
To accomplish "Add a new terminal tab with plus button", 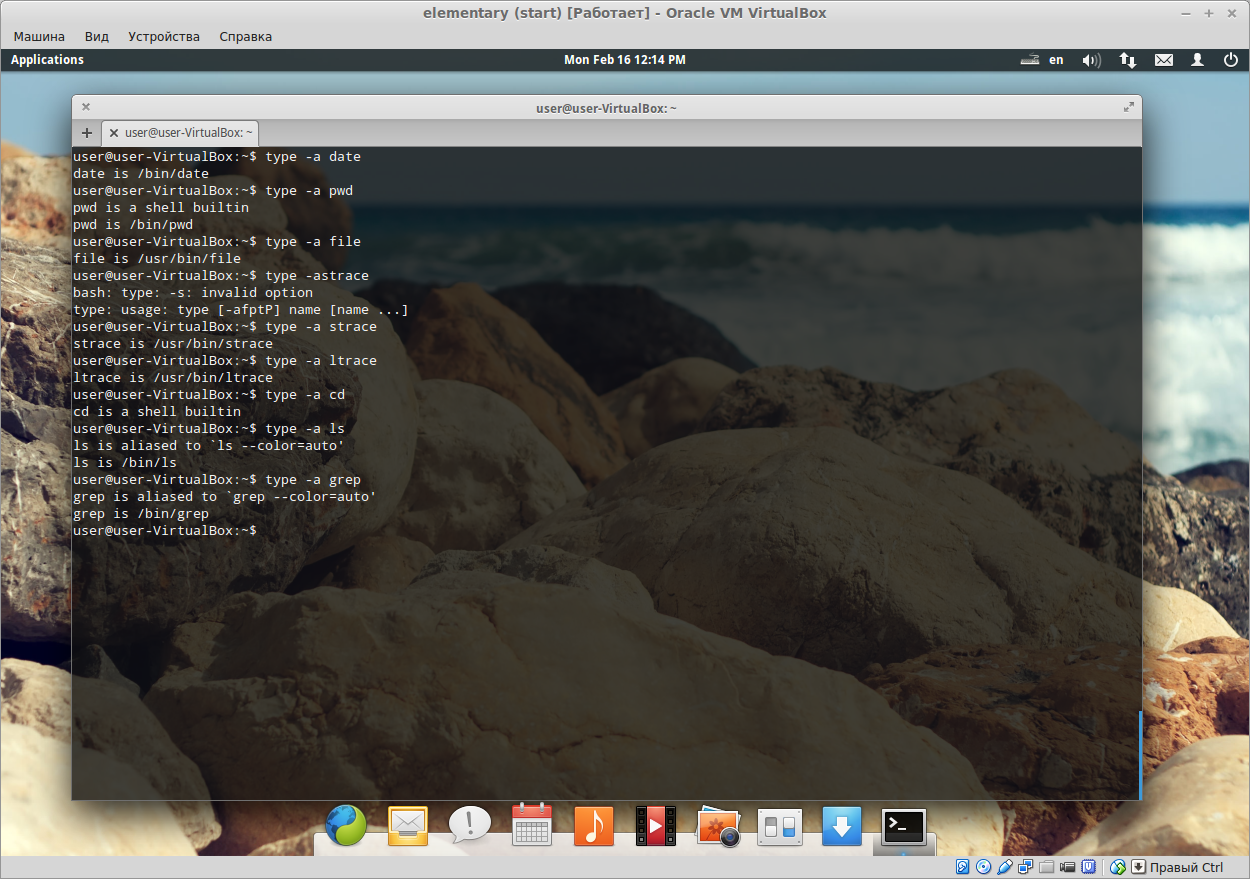I will coord(87,132).
